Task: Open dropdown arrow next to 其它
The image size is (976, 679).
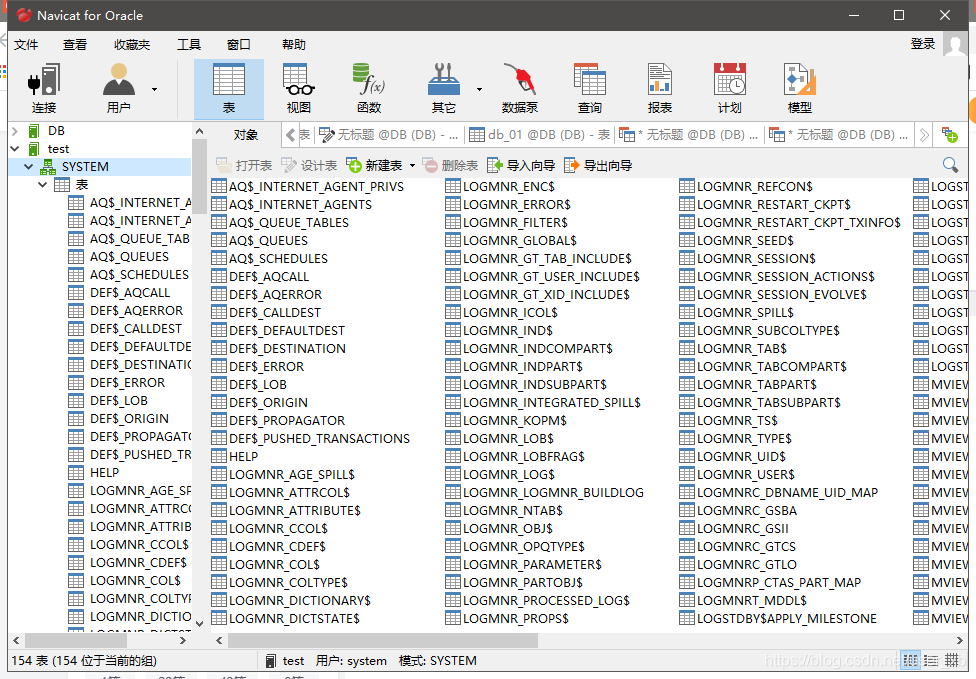Action: [x=479, y=90]
